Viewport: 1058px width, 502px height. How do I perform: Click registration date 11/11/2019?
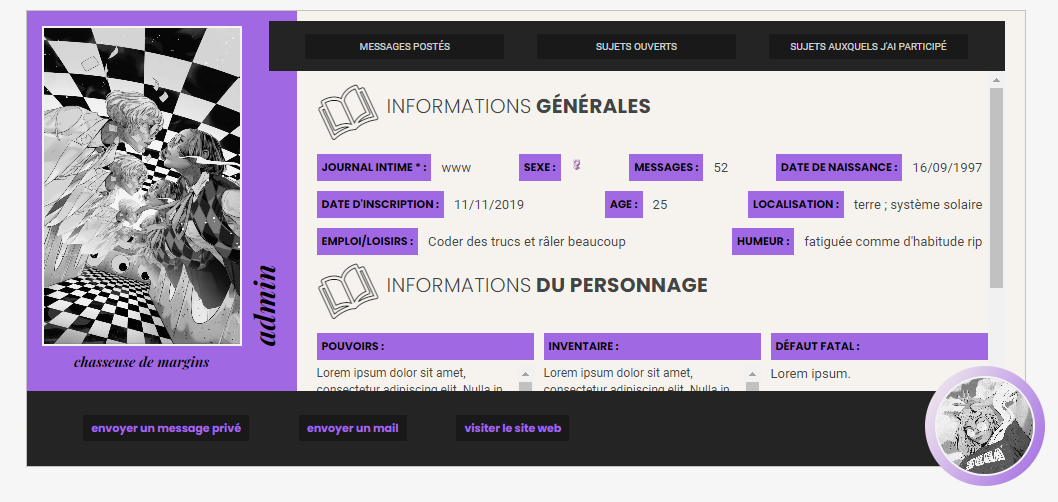(489, 205)
